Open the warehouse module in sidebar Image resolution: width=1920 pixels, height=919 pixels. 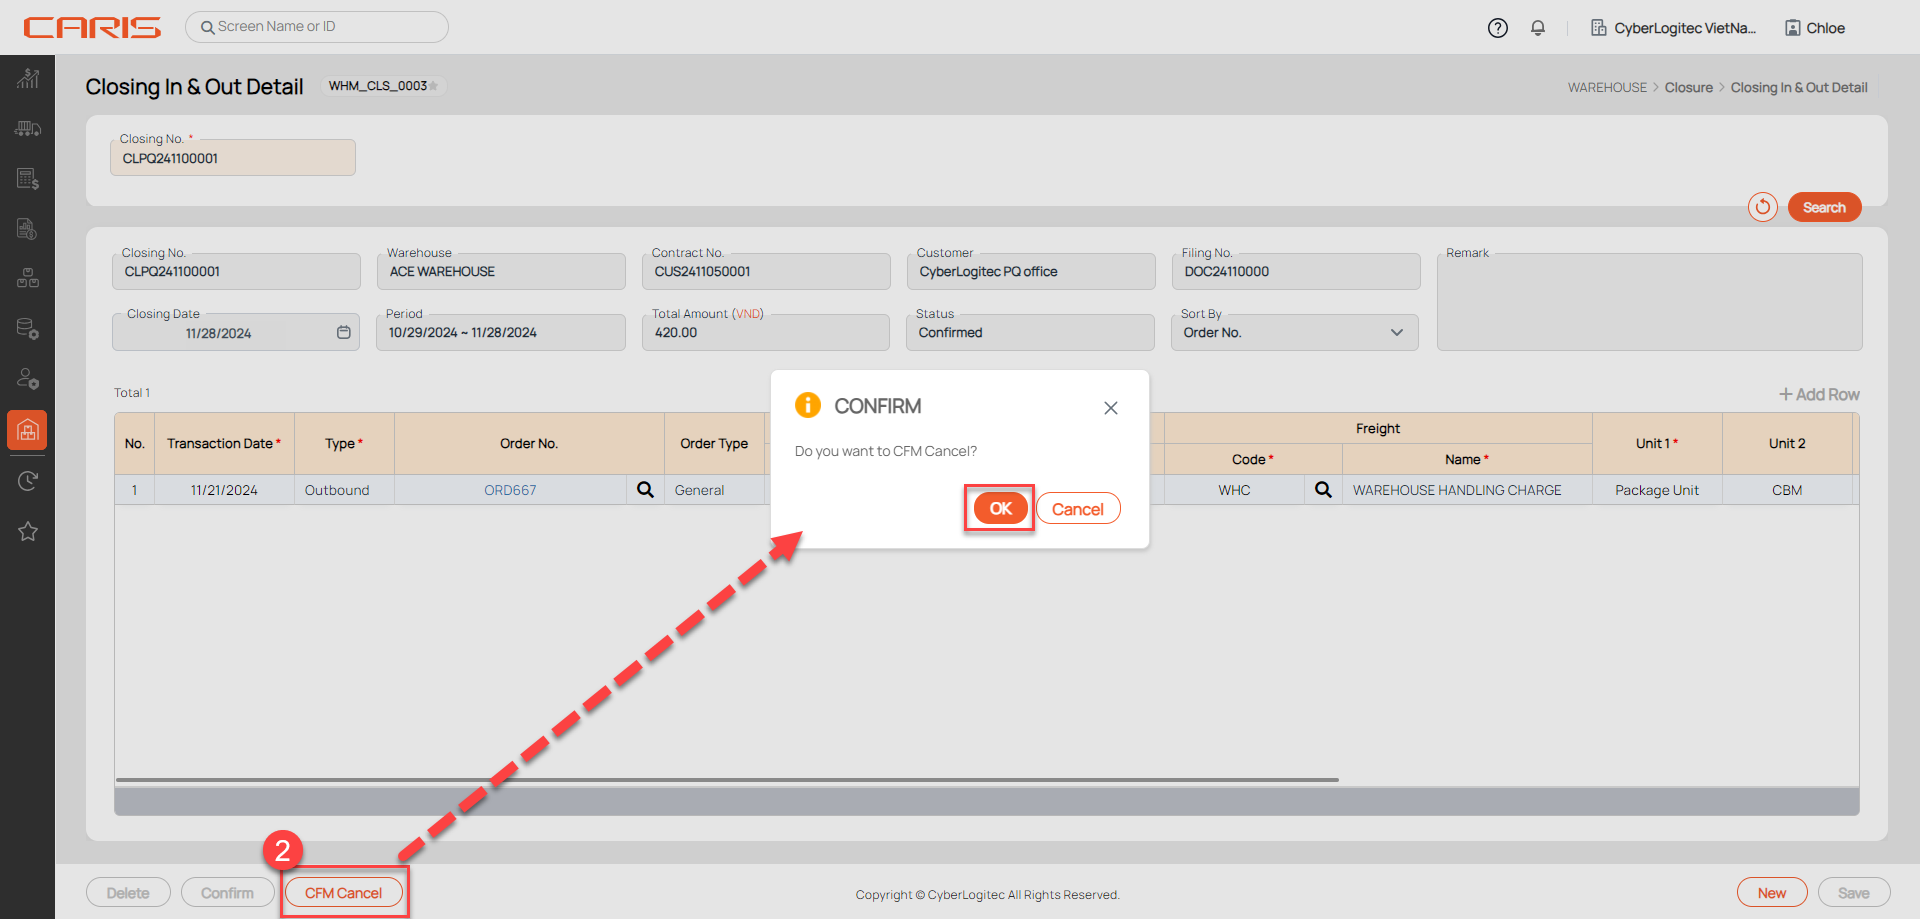tap(27, 430)
